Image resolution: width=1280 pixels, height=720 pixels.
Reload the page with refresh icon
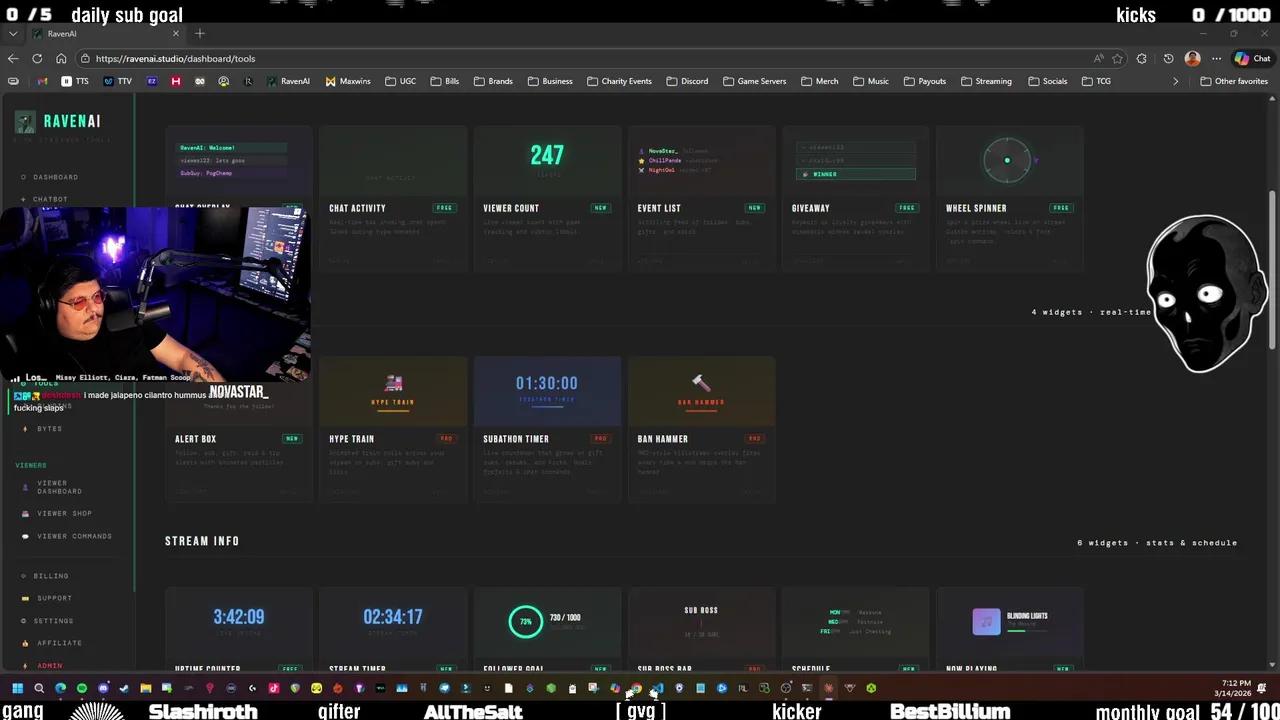37,58
